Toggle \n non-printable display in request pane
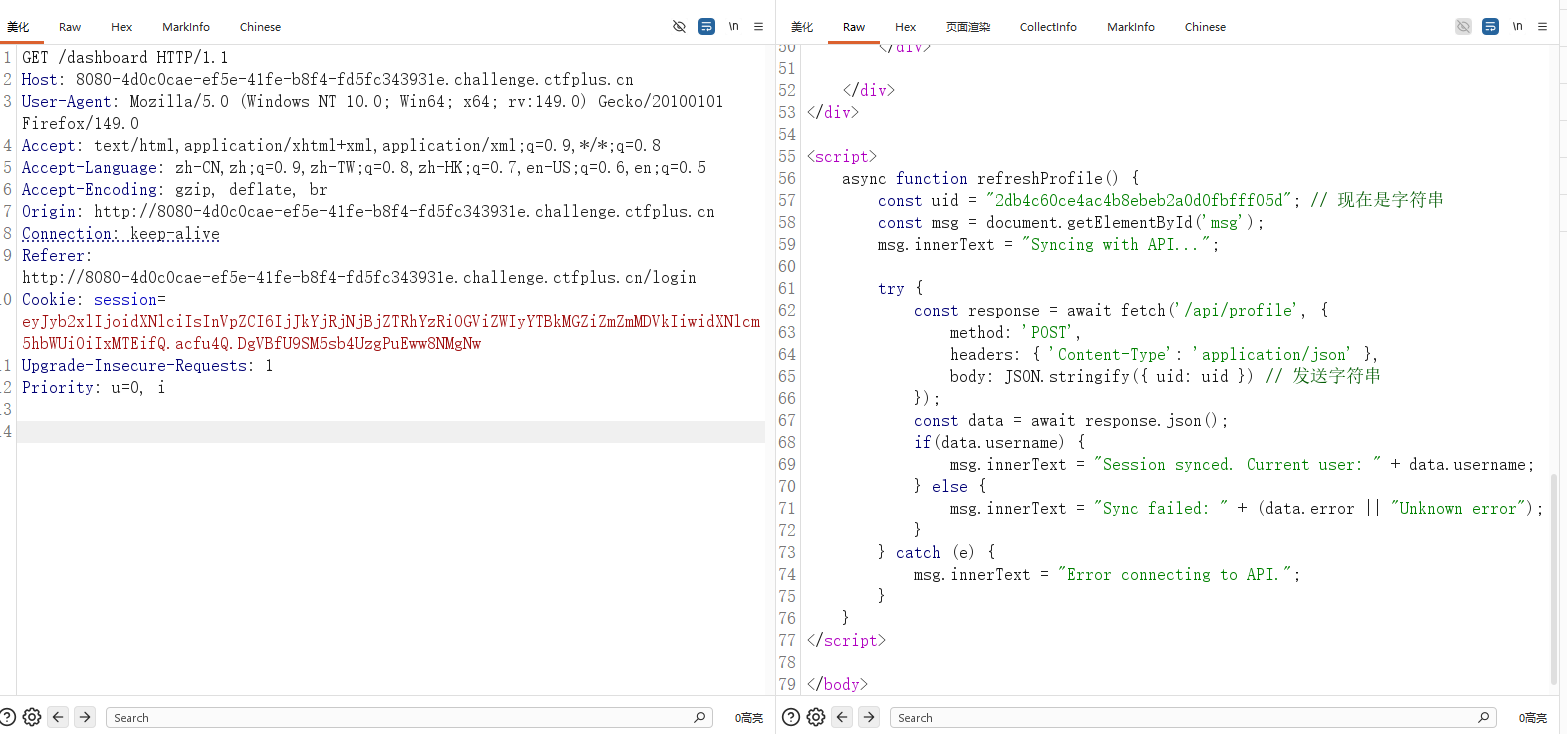 tap(733, 27)
